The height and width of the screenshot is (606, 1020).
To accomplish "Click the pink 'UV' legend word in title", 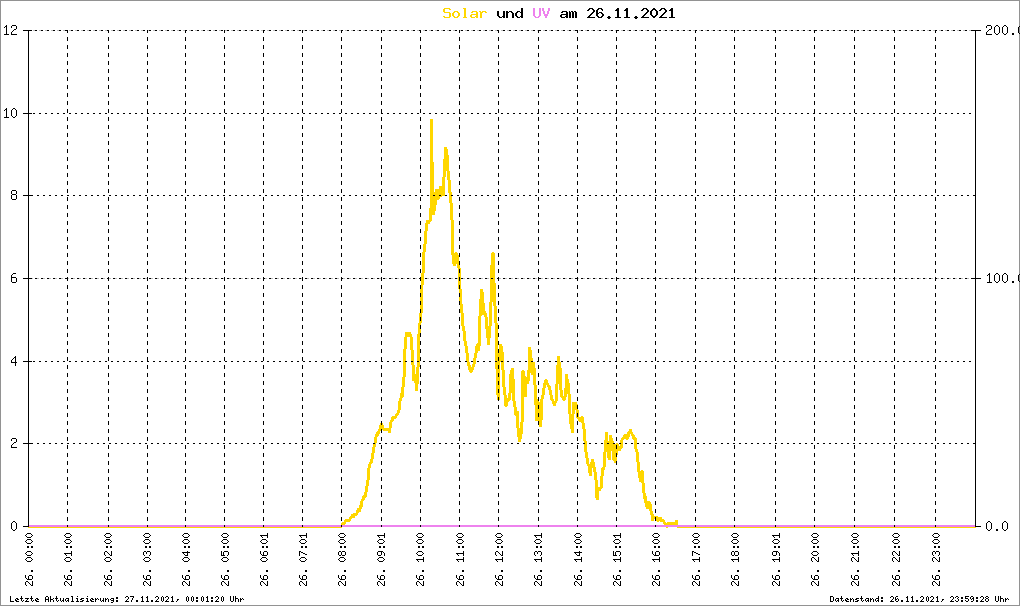I will [541, 13].
